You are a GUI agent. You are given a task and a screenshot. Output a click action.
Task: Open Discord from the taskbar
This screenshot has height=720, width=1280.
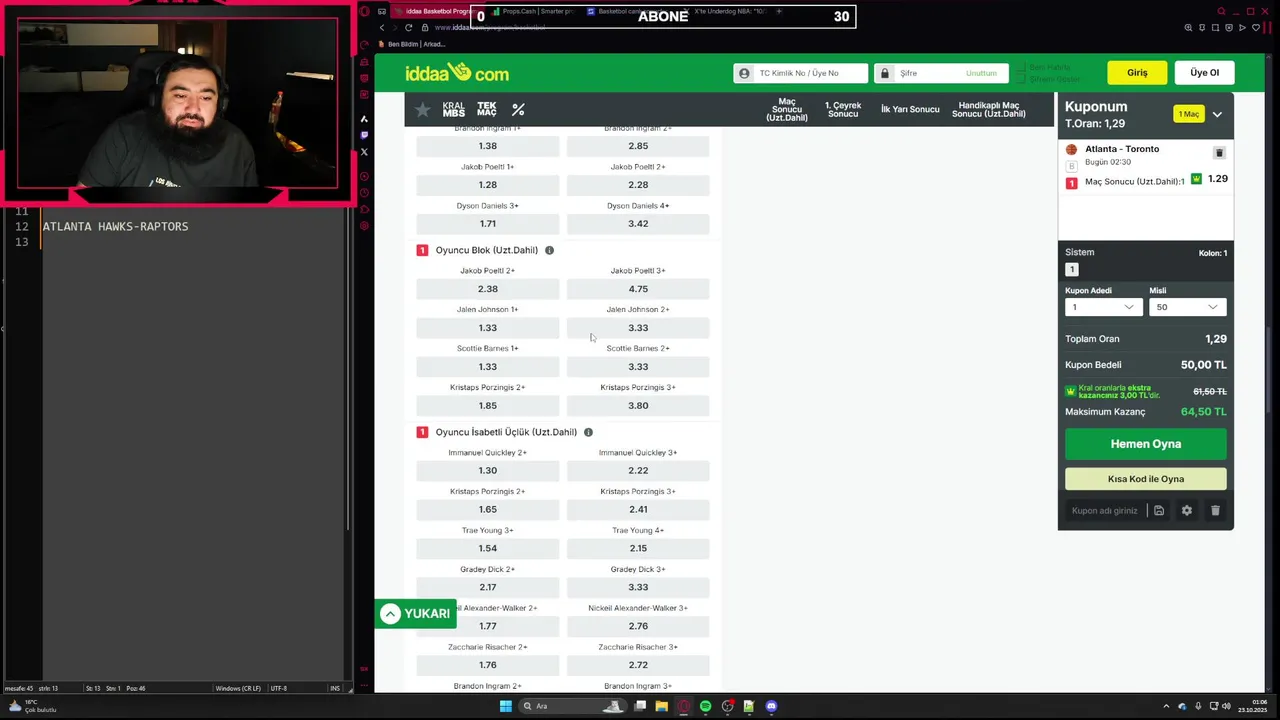coord(771,706)
